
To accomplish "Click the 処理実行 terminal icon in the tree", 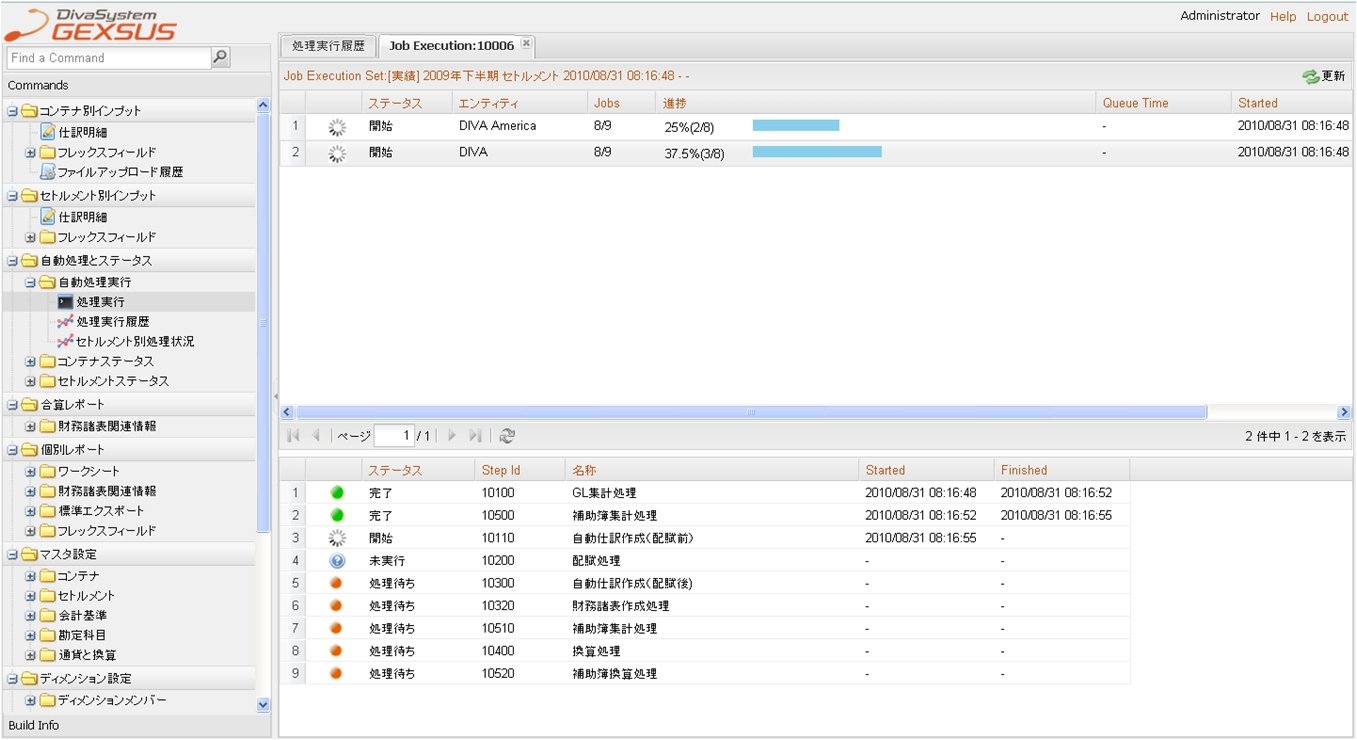I will [x=65, y=301].
